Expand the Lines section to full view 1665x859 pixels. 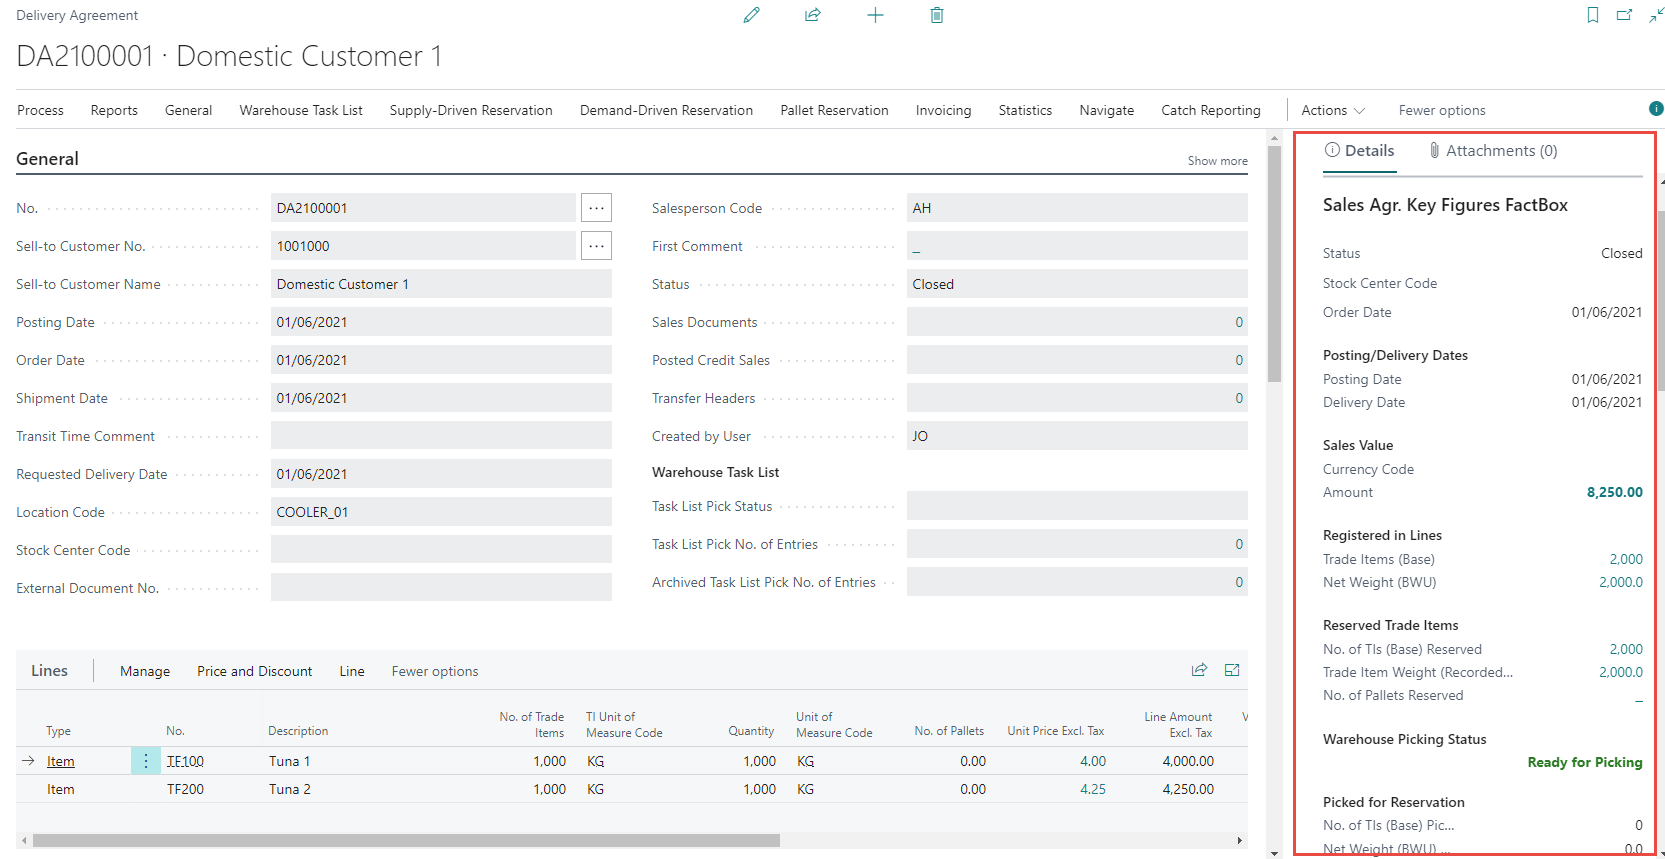(1232, 670)
